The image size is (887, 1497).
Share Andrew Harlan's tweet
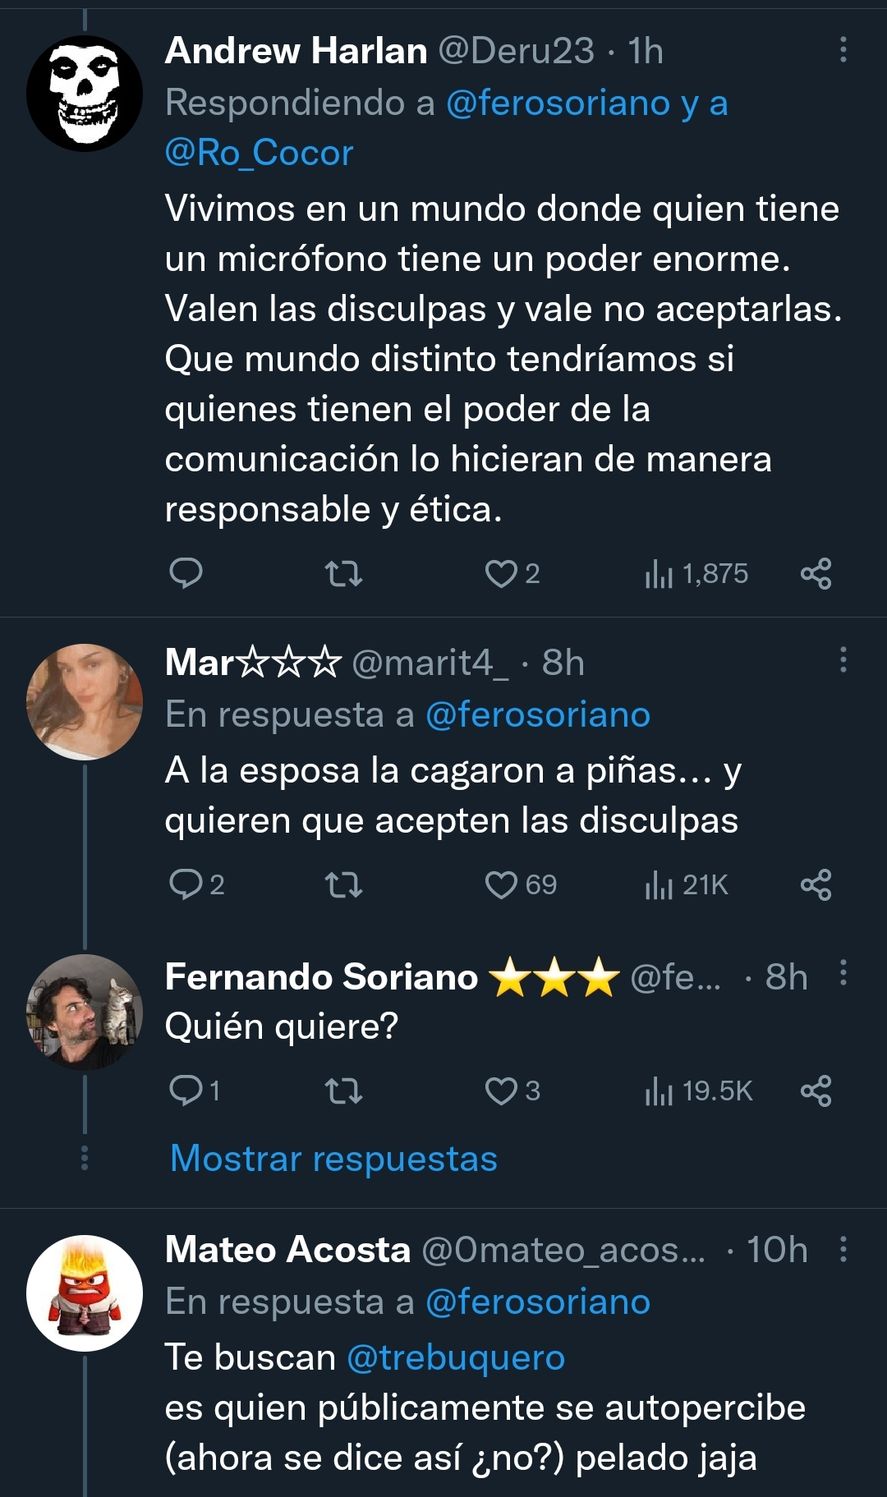click(x=816, y=573)
